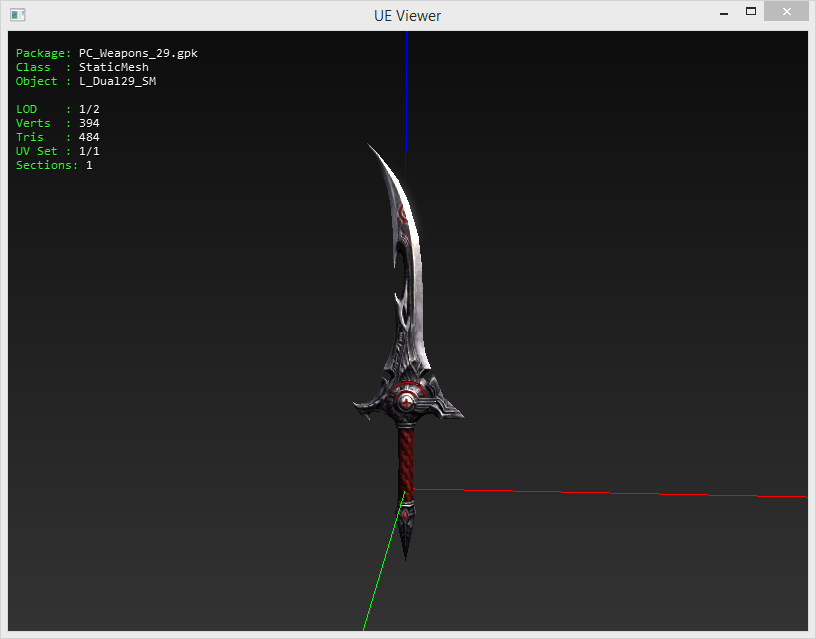Close the UE Viewer window
The width and height of the screenshot is (816, 639).
tap(788, 12)
